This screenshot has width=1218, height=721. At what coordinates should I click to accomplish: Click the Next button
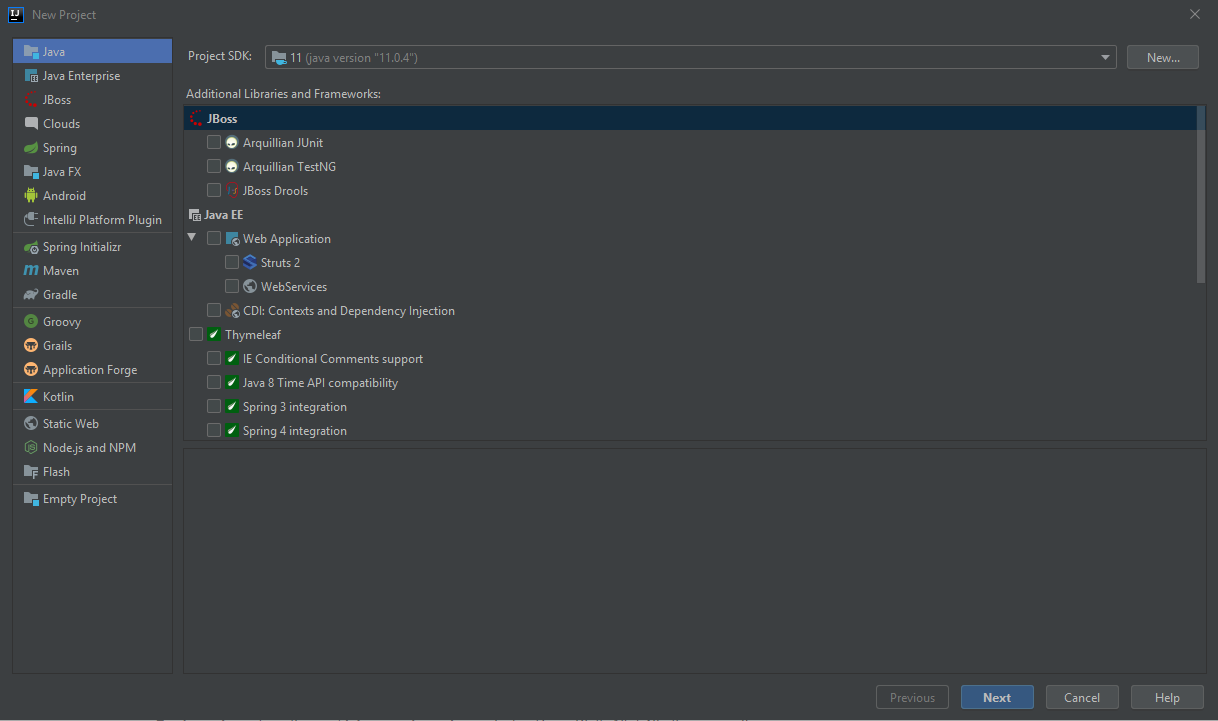click(997, 698)
